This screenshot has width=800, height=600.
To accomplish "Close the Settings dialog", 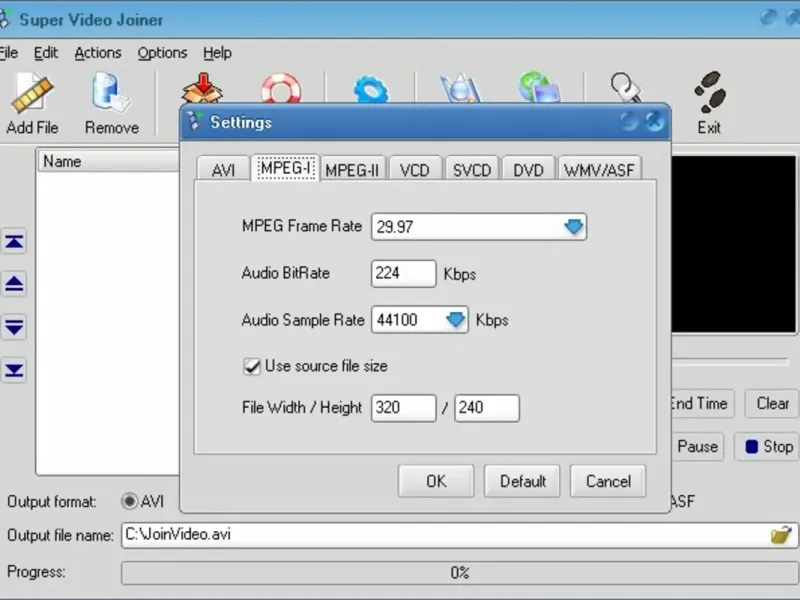I will (x=655, y=121).
